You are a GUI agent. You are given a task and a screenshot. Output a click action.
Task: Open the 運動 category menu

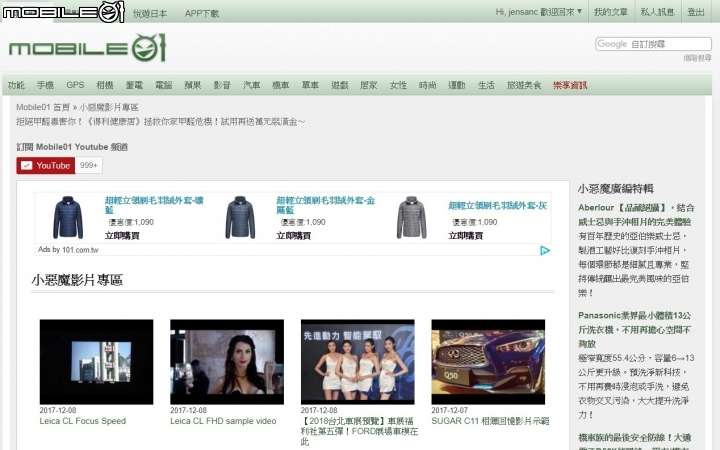coord(457,85)
